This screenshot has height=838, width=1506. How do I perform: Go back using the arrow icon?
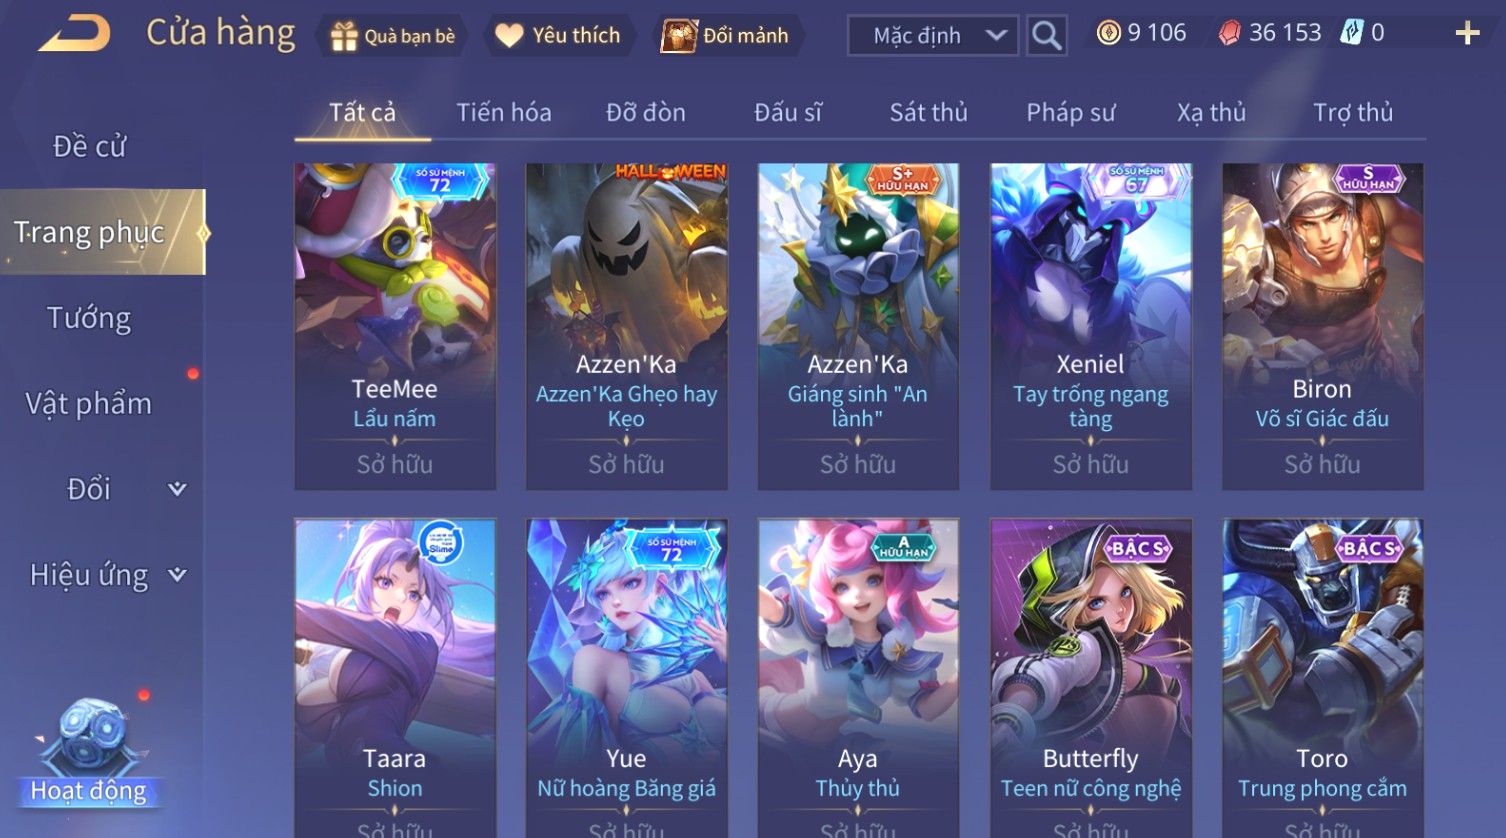(75, 34)
